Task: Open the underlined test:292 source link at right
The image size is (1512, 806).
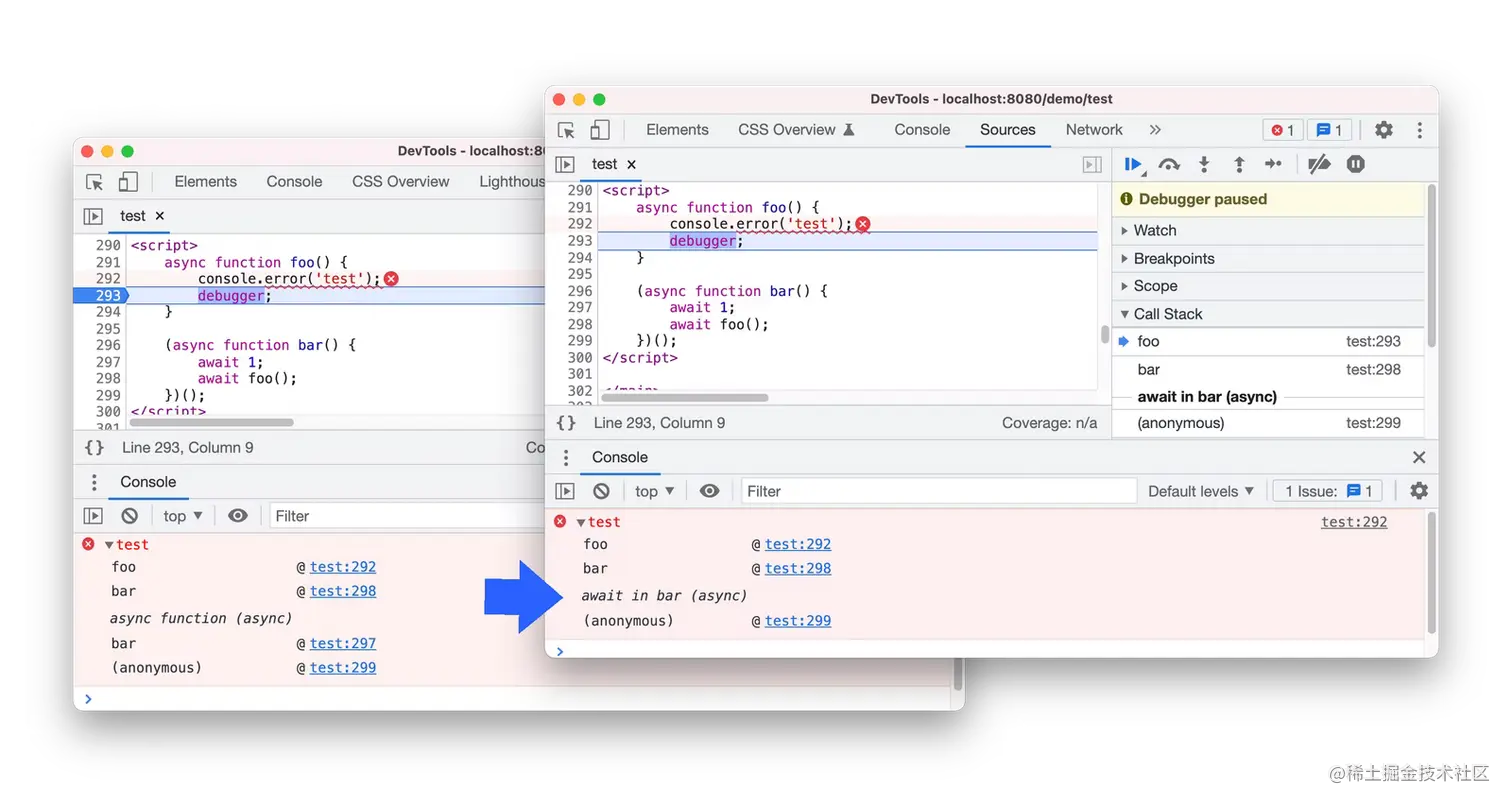Action: [x=1354, y=522]
